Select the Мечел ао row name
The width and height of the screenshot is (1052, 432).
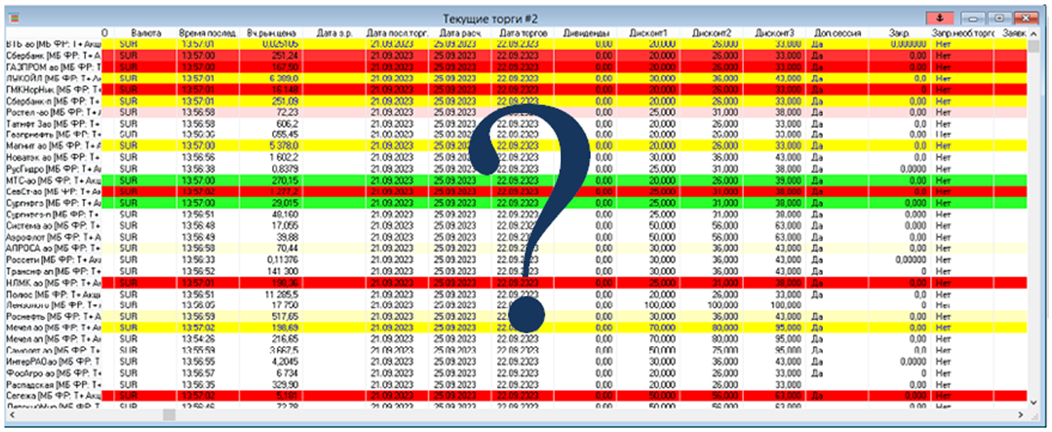(53, 328)
